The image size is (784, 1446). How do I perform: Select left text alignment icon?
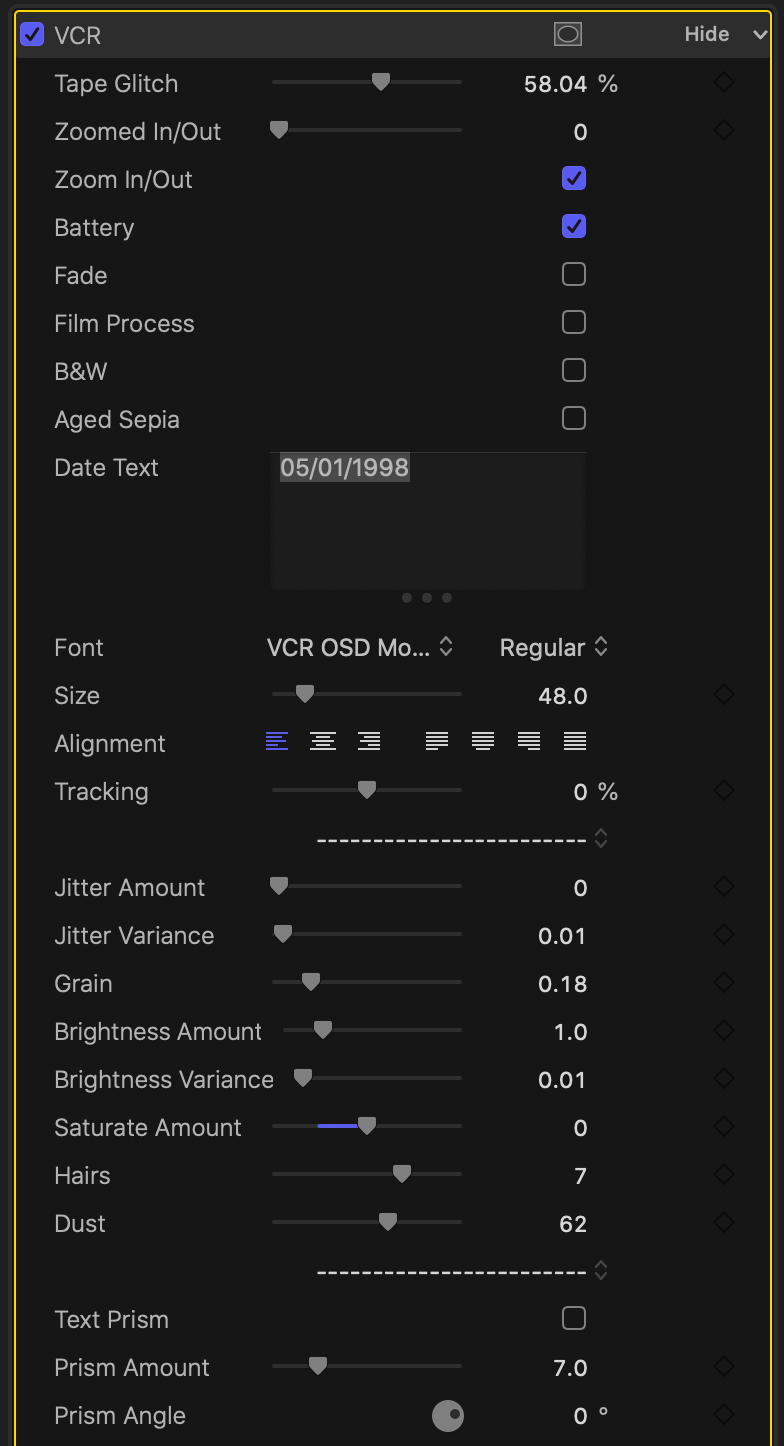pos(277,741)
